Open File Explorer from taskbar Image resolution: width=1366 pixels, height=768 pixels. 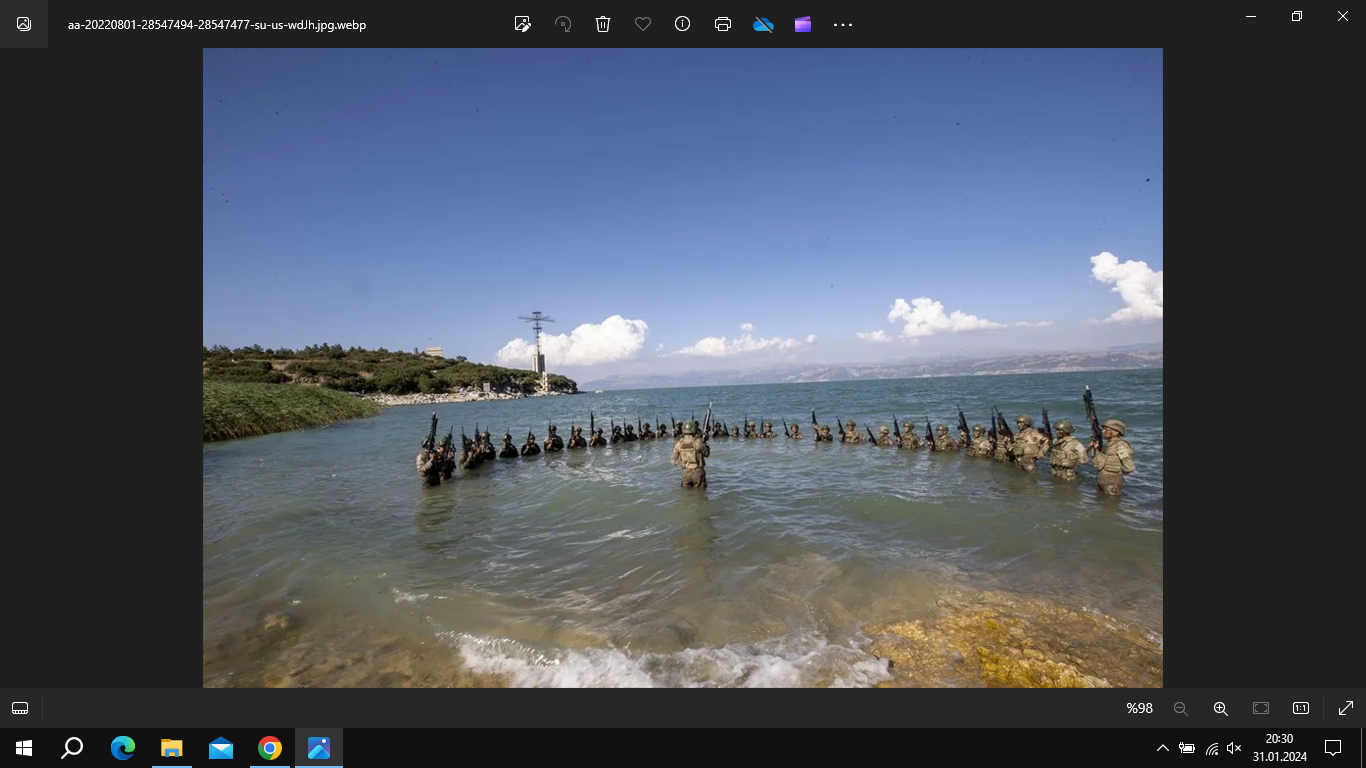172,748
